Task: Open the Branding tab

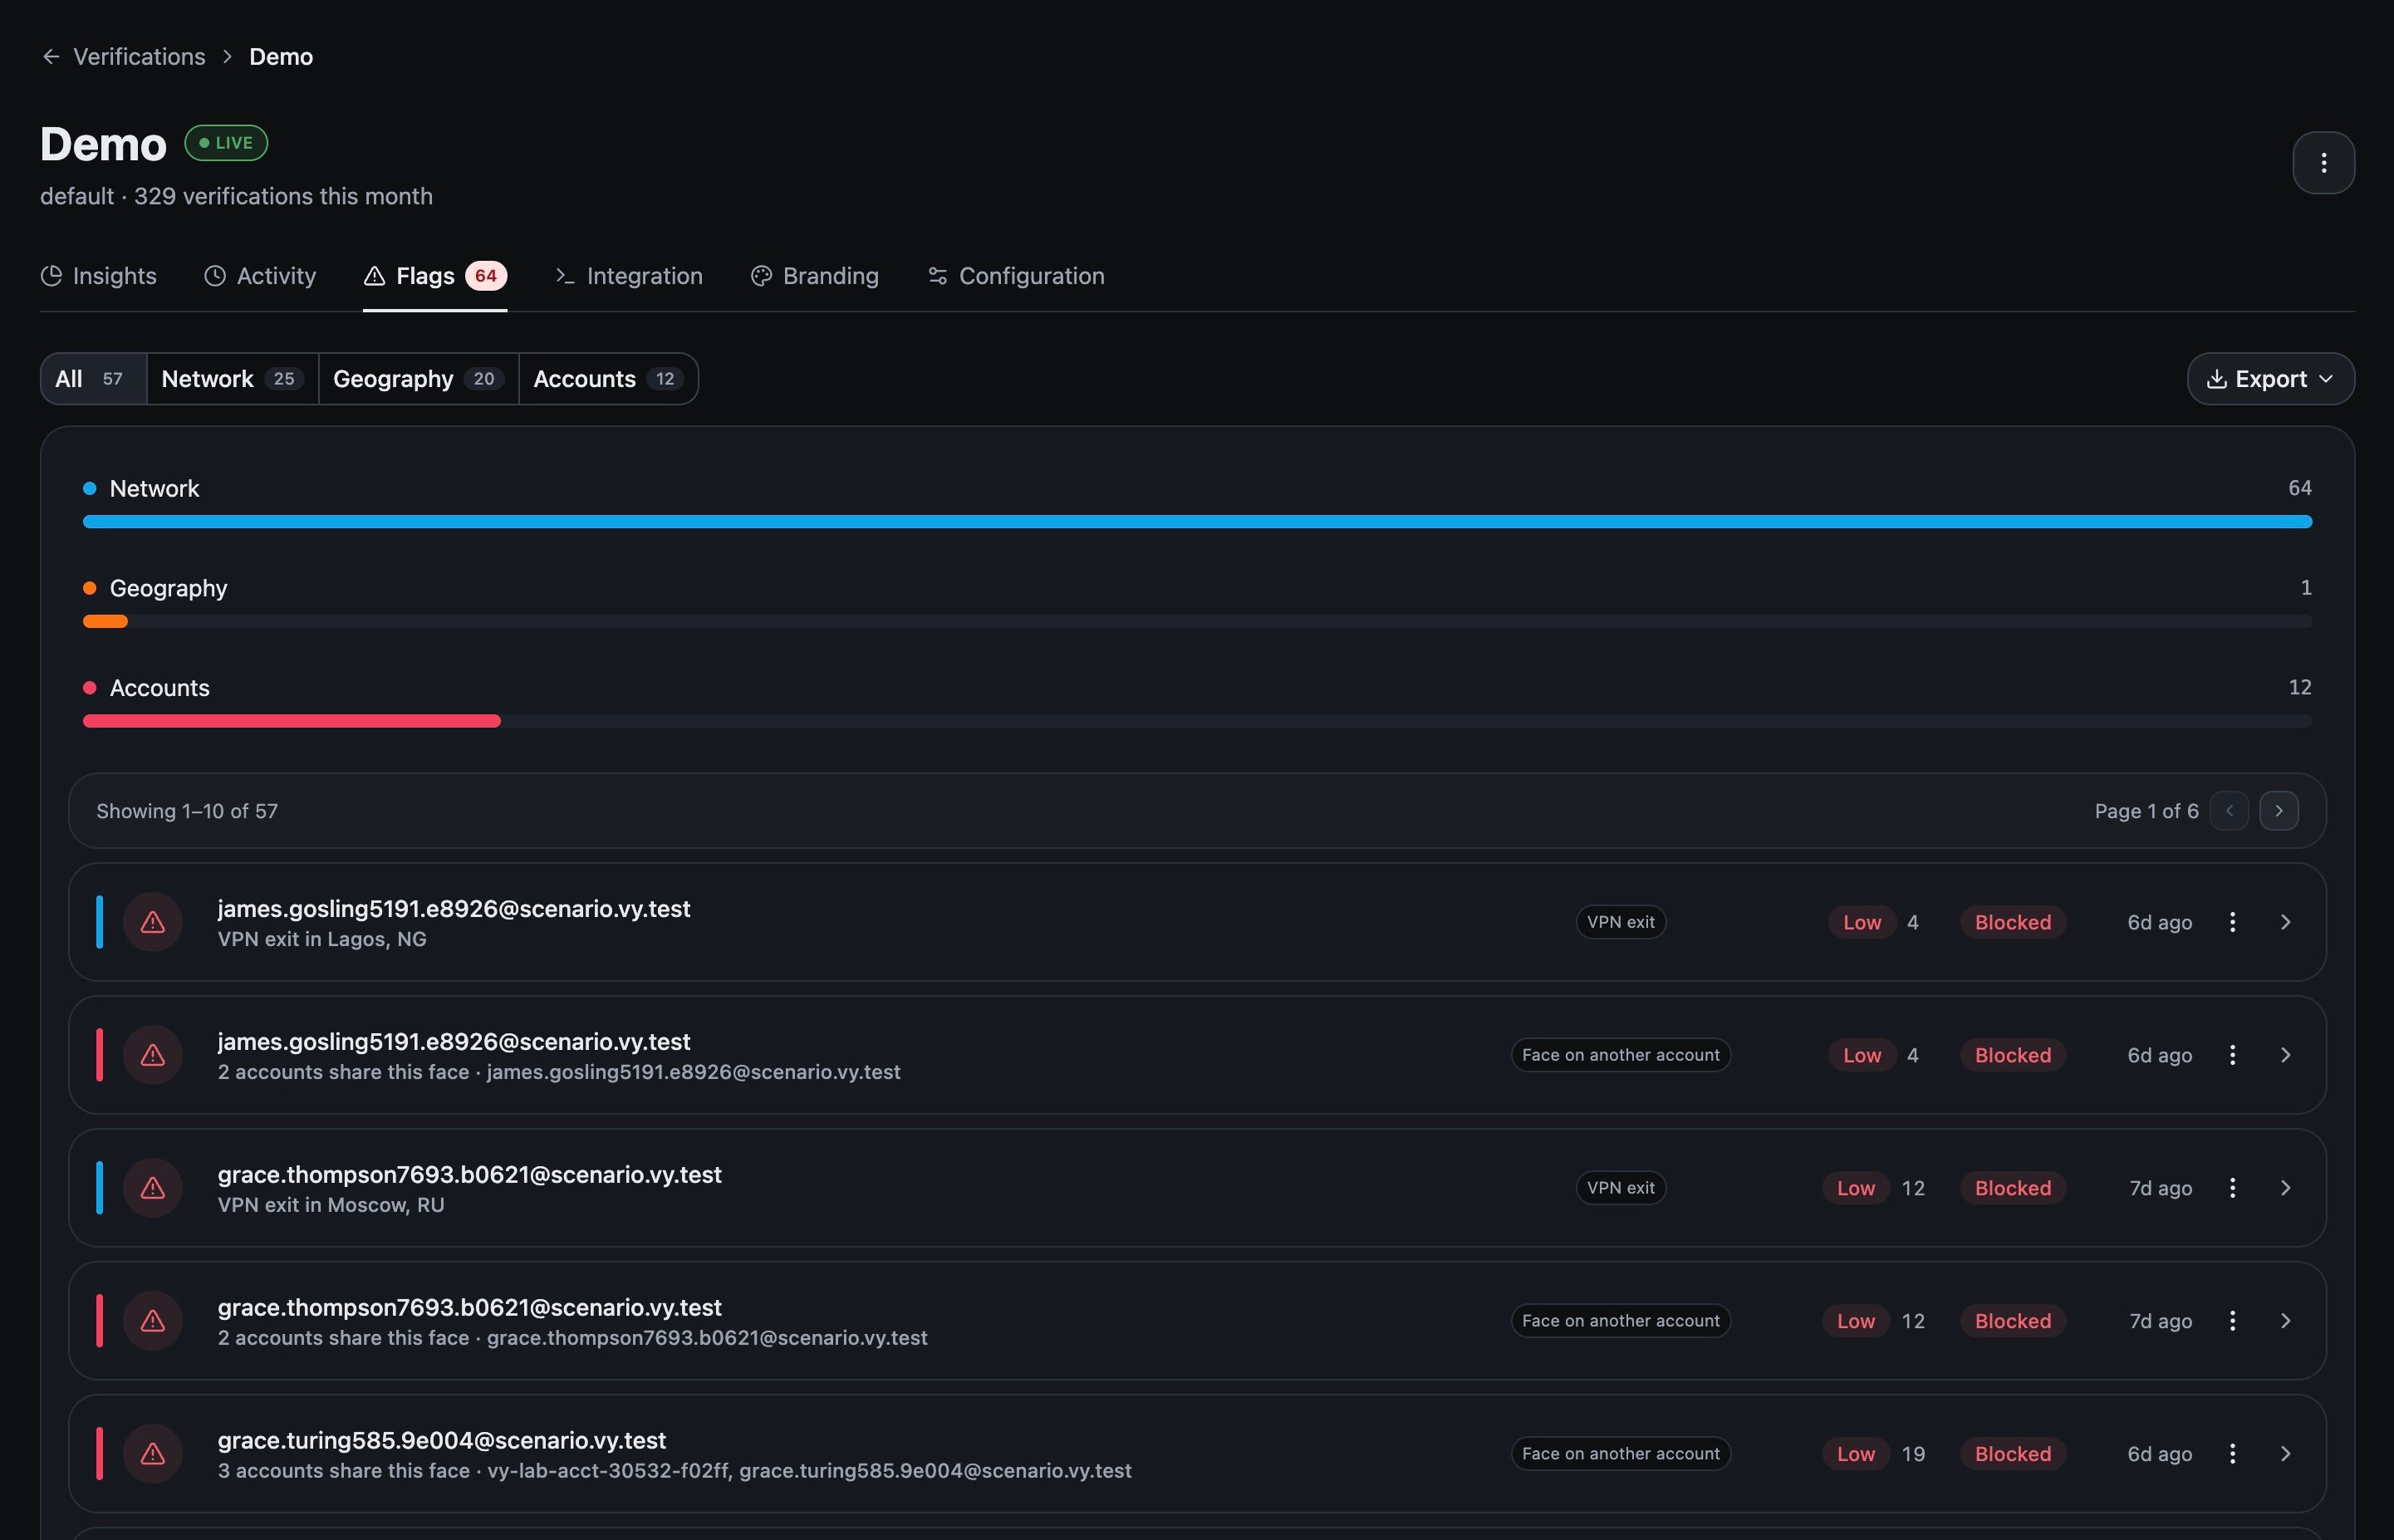Action: tap(815, 276)
